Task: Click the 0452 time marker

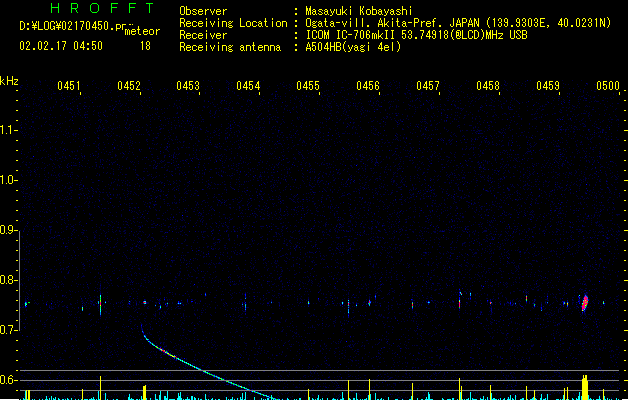Action: click(x=129, y=86)
